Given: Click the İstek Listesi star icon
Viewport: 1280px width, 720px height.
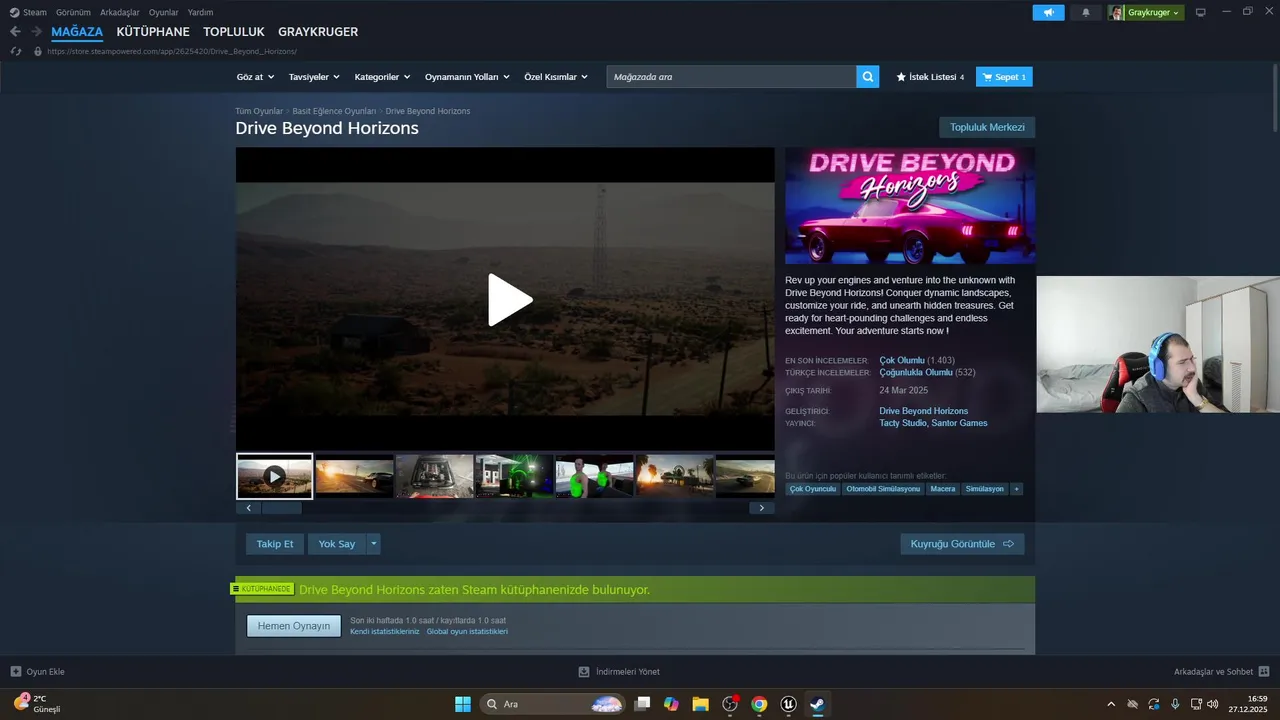Looking at the screenshot, I should click(901, 77).
